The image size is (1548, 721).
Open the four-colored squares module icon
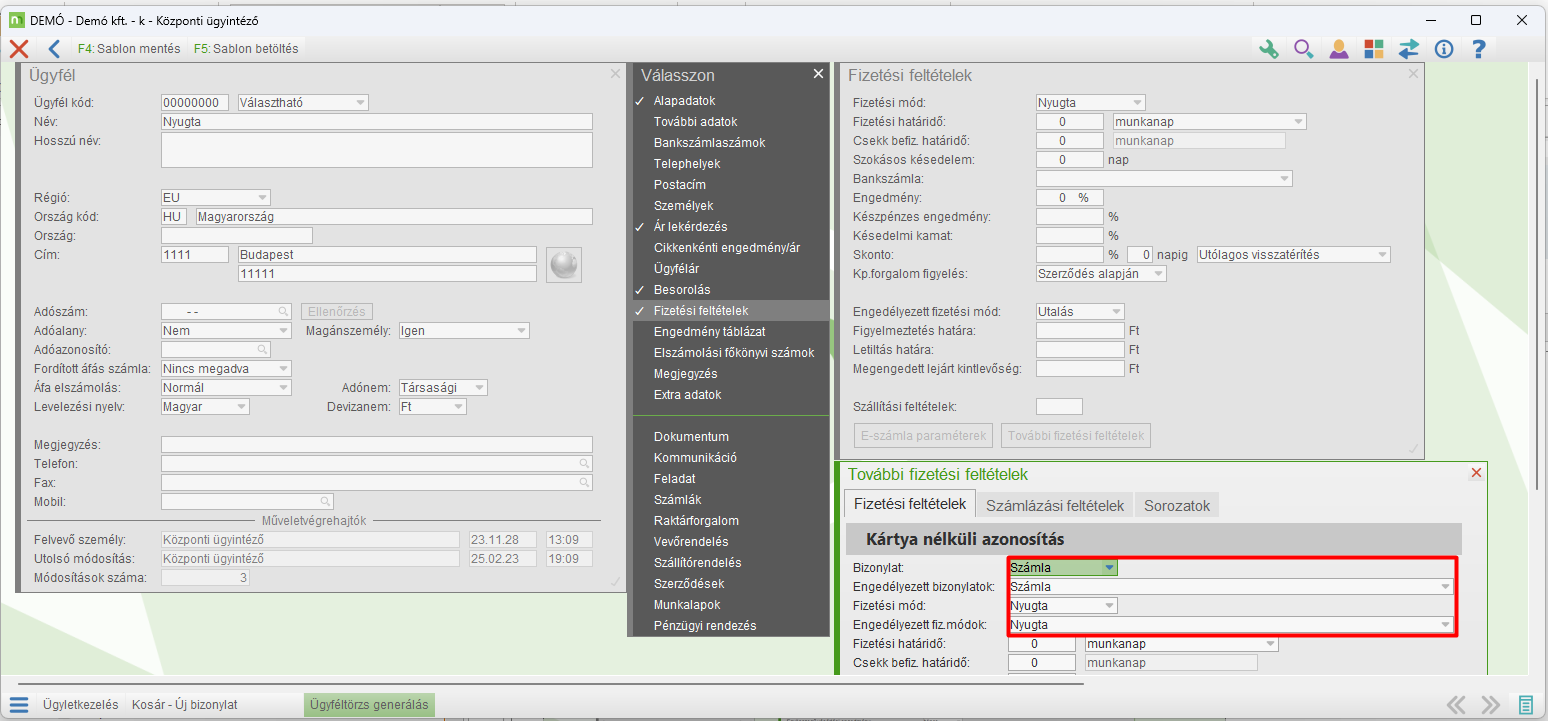click(1373, 49)
